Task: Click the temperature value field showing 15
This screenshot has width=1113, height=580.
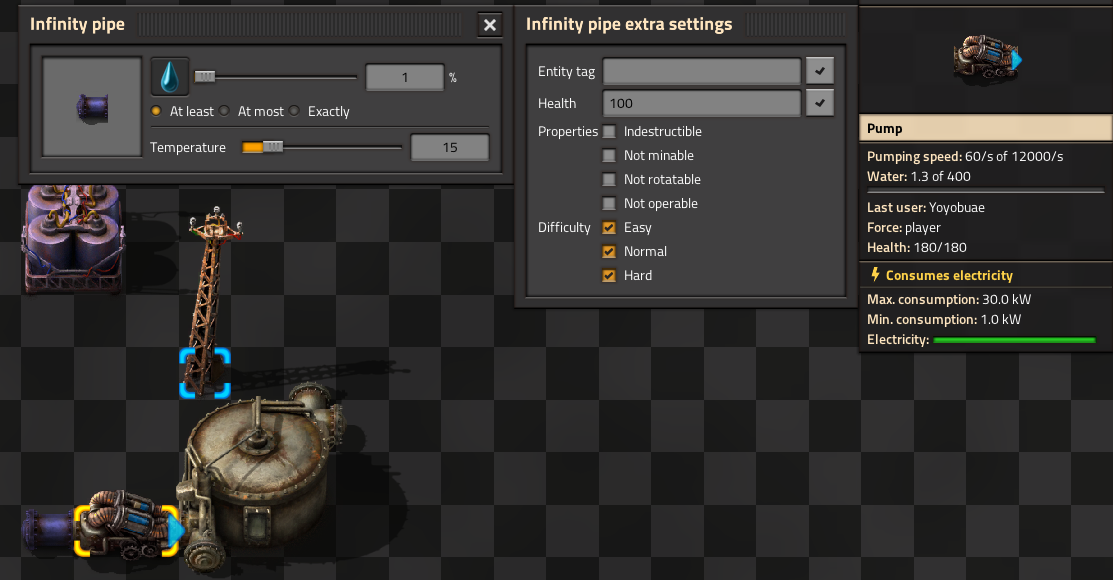Action: (449, 148)
